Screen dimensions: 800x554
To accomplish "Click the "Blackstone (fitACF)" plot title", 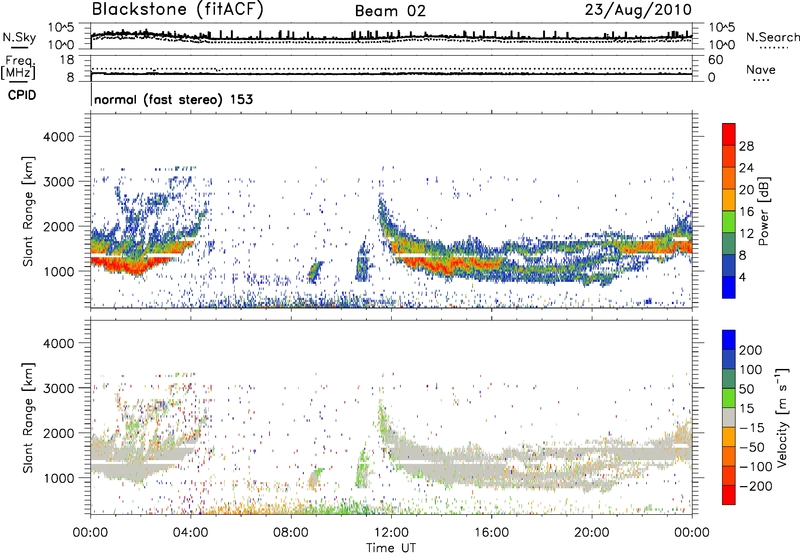I will [178, 10].
